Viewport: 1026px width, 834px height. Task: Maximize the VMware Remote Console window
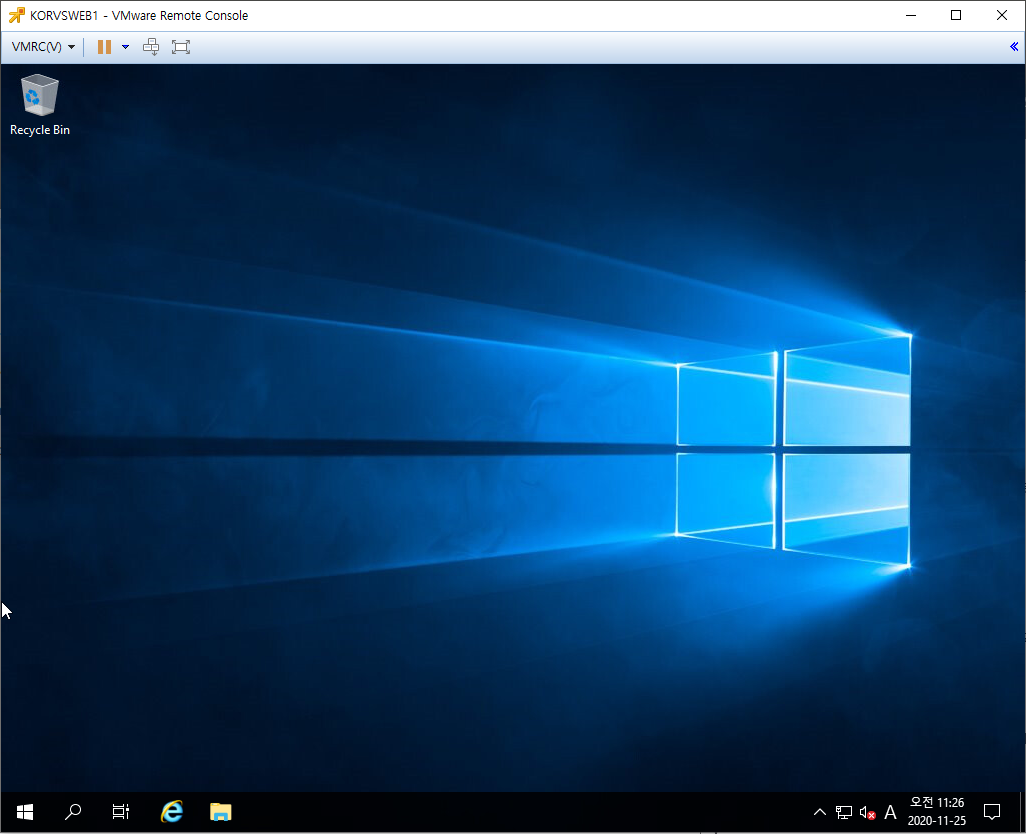click(956, 15)
